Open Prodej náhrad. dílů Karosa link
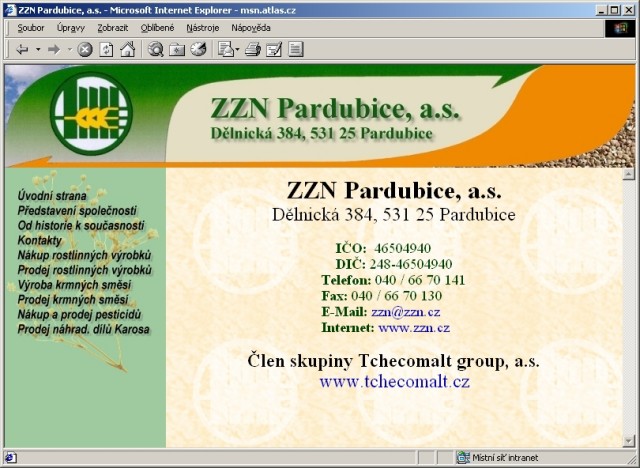The image size is (640, 468). (x=83, y=329)
